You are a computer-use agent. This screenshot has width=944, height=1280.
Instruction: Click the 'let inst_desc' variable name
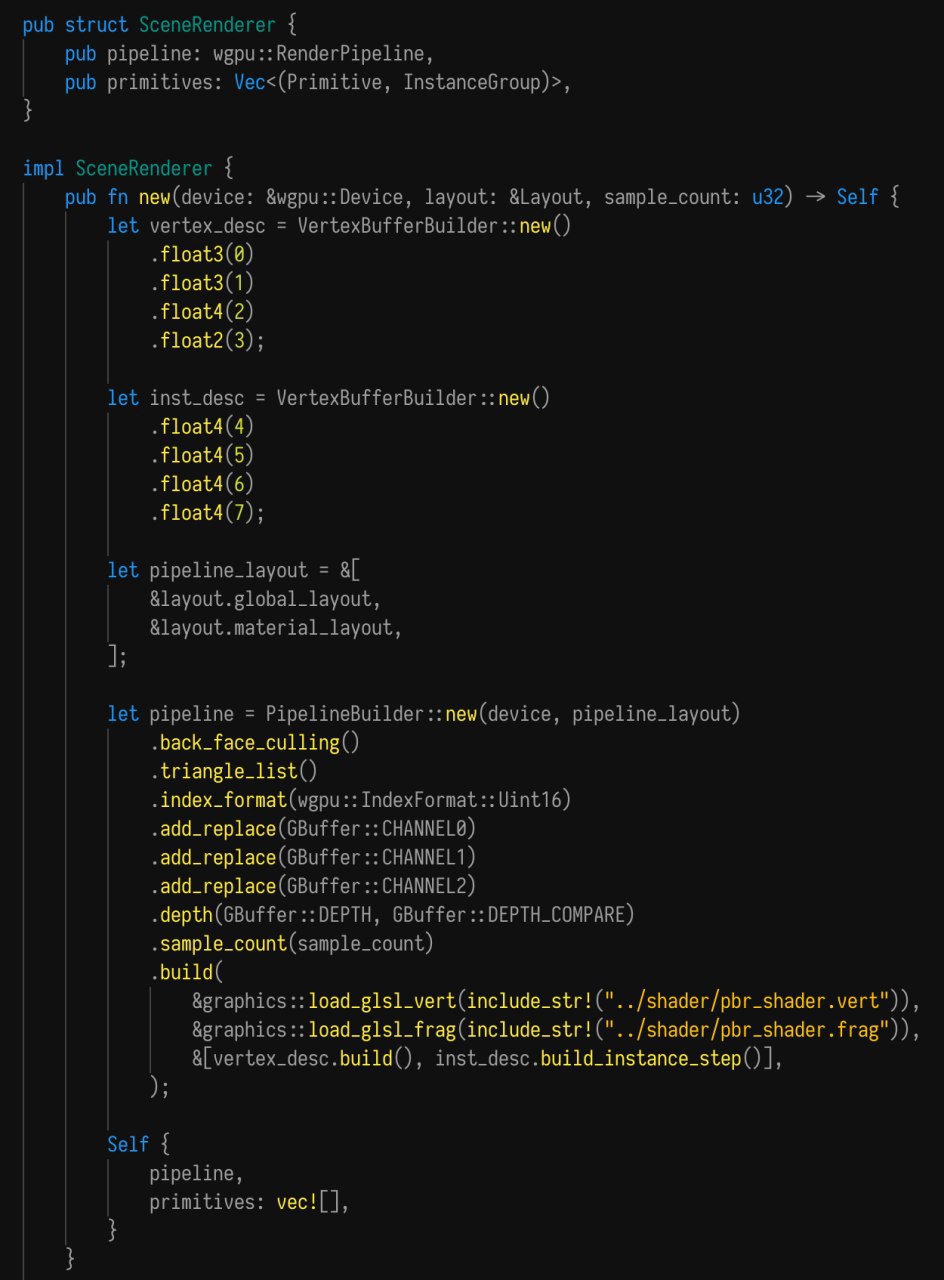coord(197,398)
